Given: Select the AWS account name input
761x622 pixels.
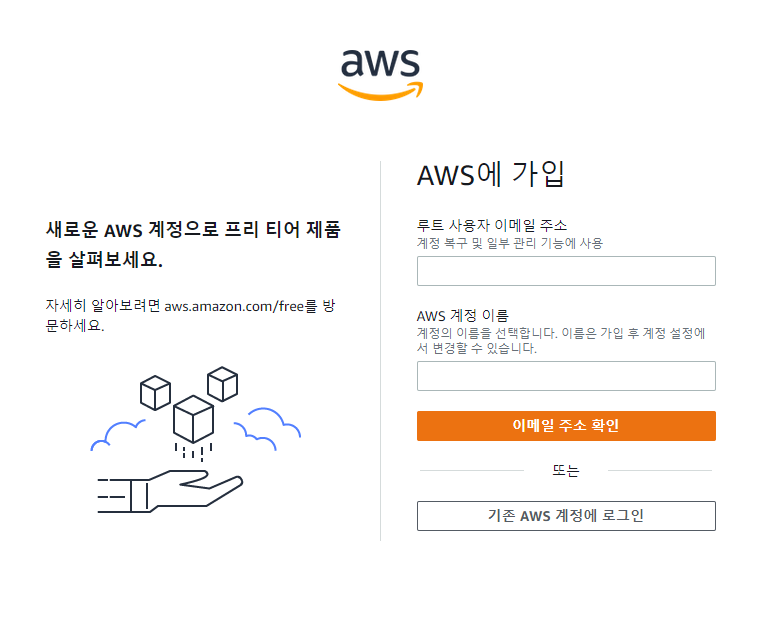Looking at the screenshot, I should [x=566, y=376].
